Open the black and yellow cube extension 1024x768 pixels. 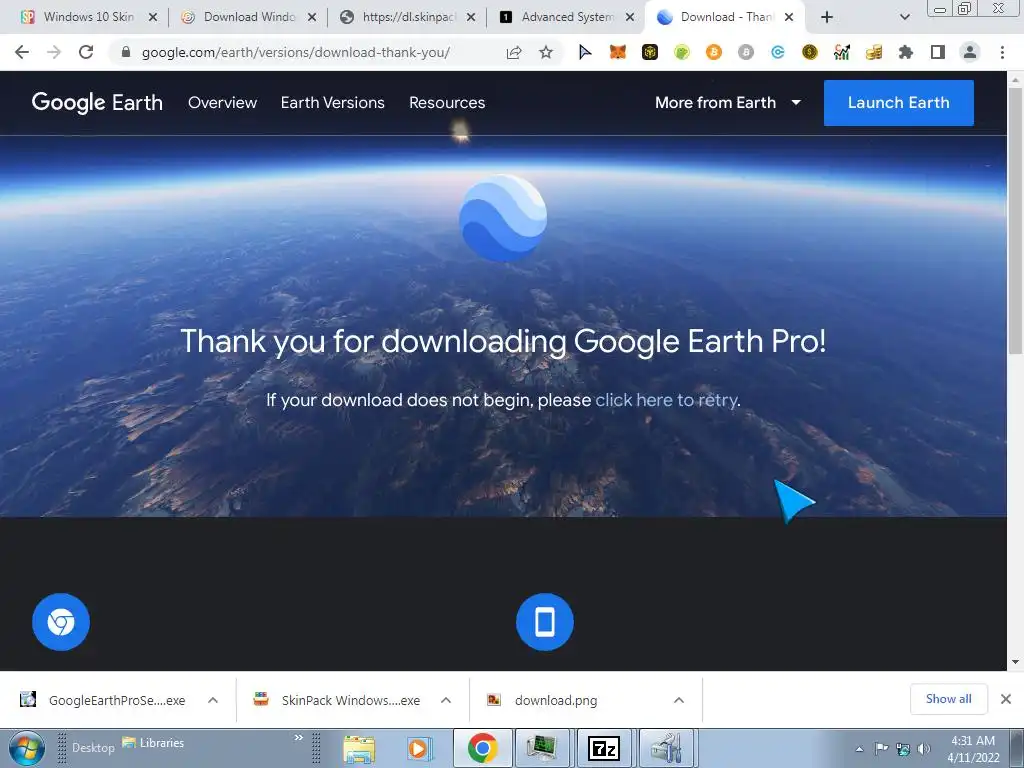(x=649, y=52)
